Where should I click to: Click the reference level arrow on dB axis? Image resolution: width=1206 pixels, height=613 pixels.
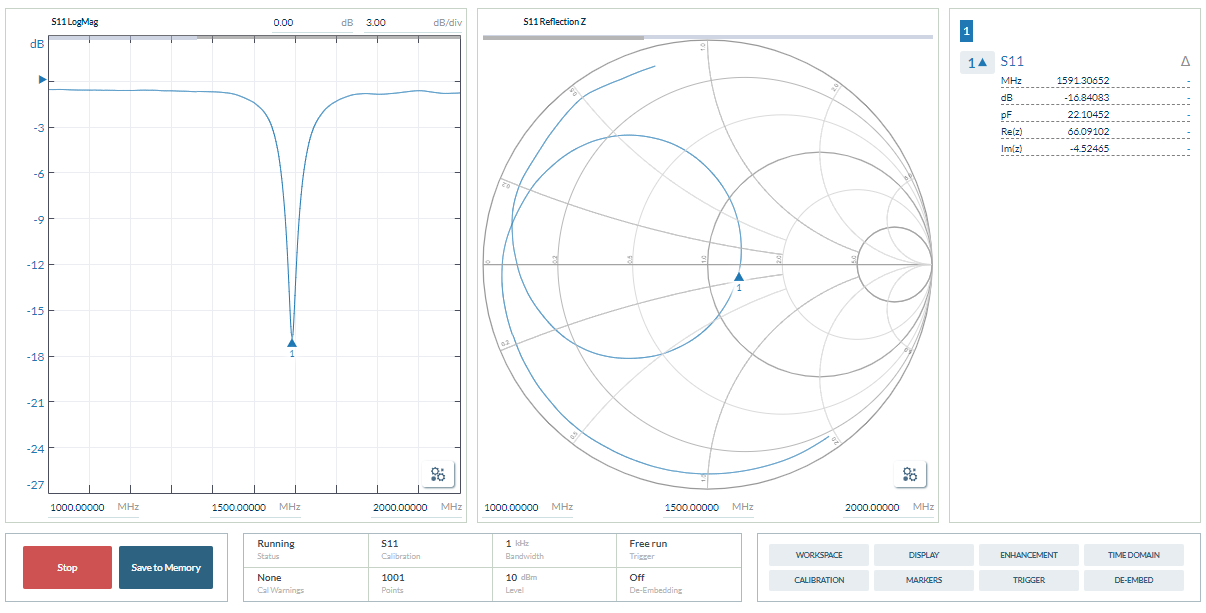pyautogui.click(x=42, y=79)
